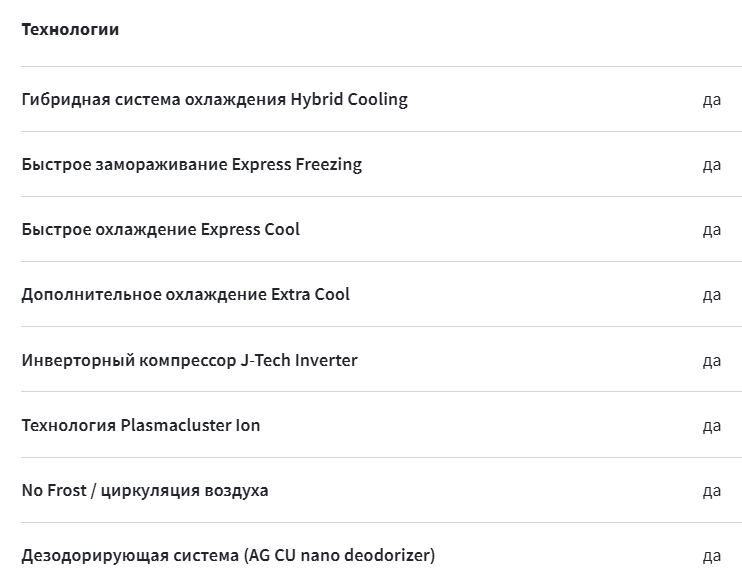Click 'да' value for Express Cool
Image resolution: width=742 pixels, height=580 pixels.
[x=712, y=230]
